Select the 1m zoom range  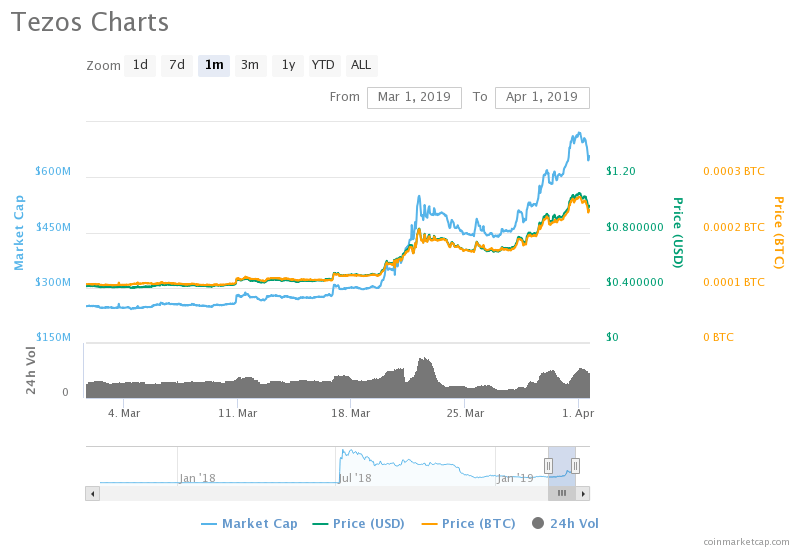[x=214, y=65]
